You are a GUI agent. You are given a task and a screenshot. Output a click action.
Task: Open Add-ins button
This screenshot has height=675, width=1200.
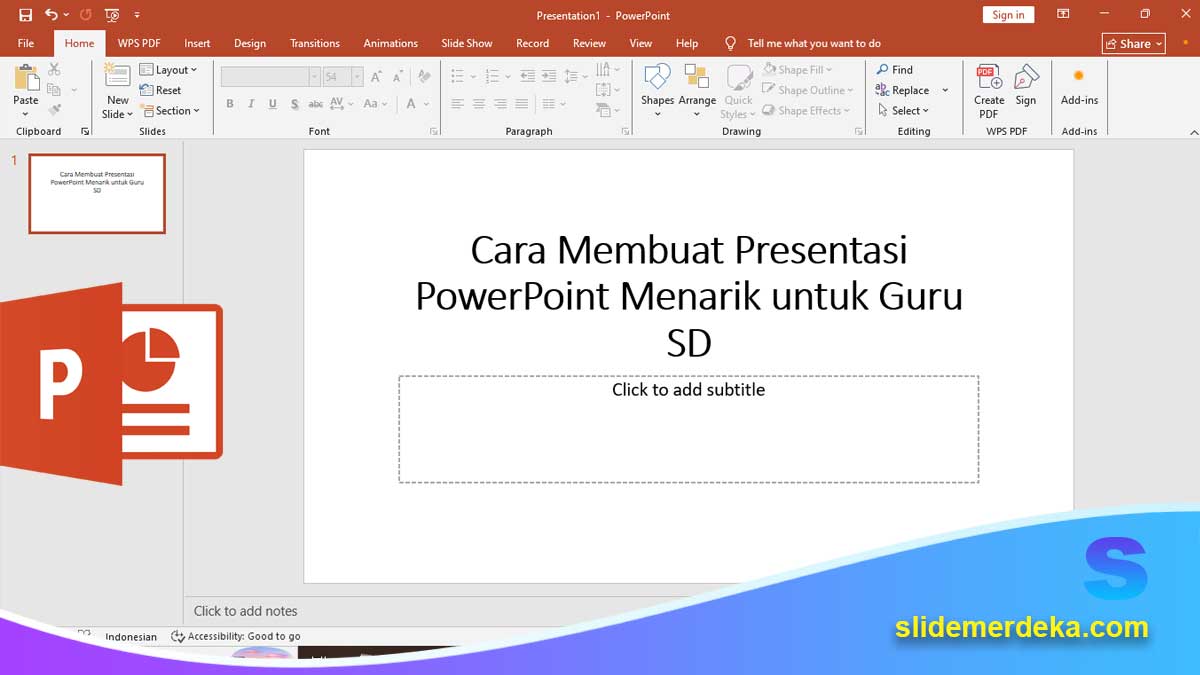pyautogui.click(x=1079, y=86)
